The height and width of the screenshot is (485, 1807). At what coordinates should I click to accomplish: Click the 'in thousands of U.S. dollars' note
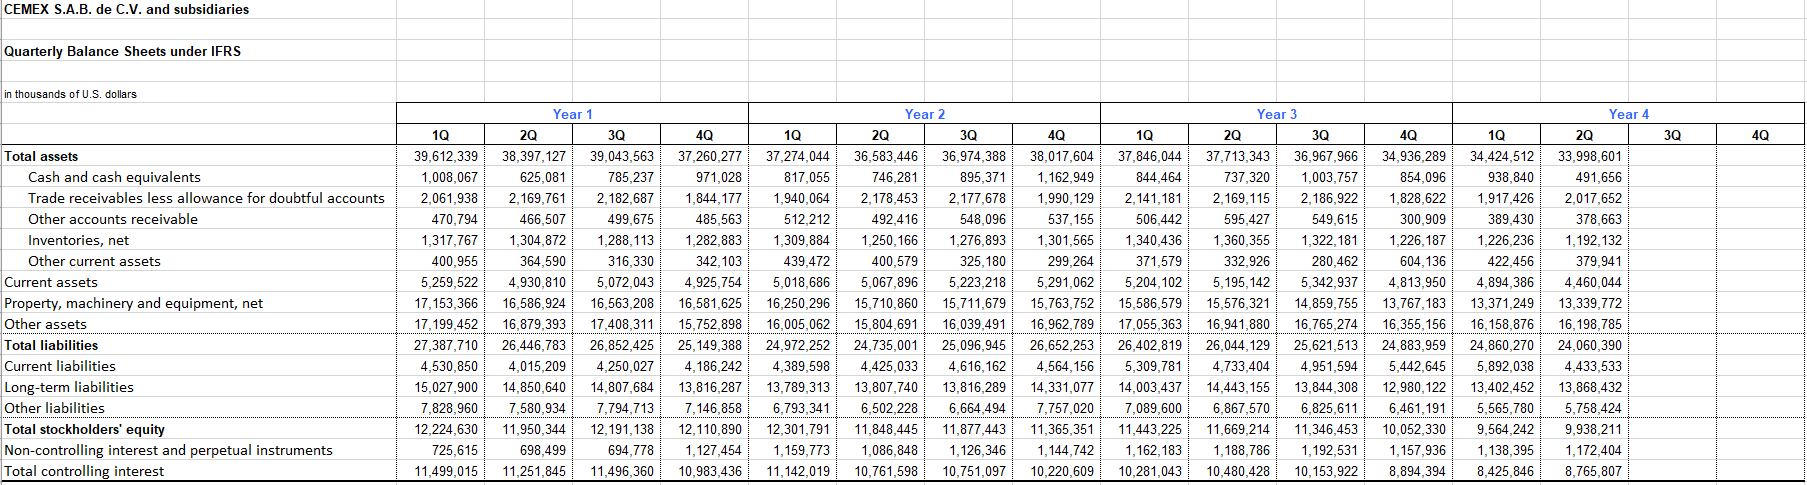coord(70,94)
